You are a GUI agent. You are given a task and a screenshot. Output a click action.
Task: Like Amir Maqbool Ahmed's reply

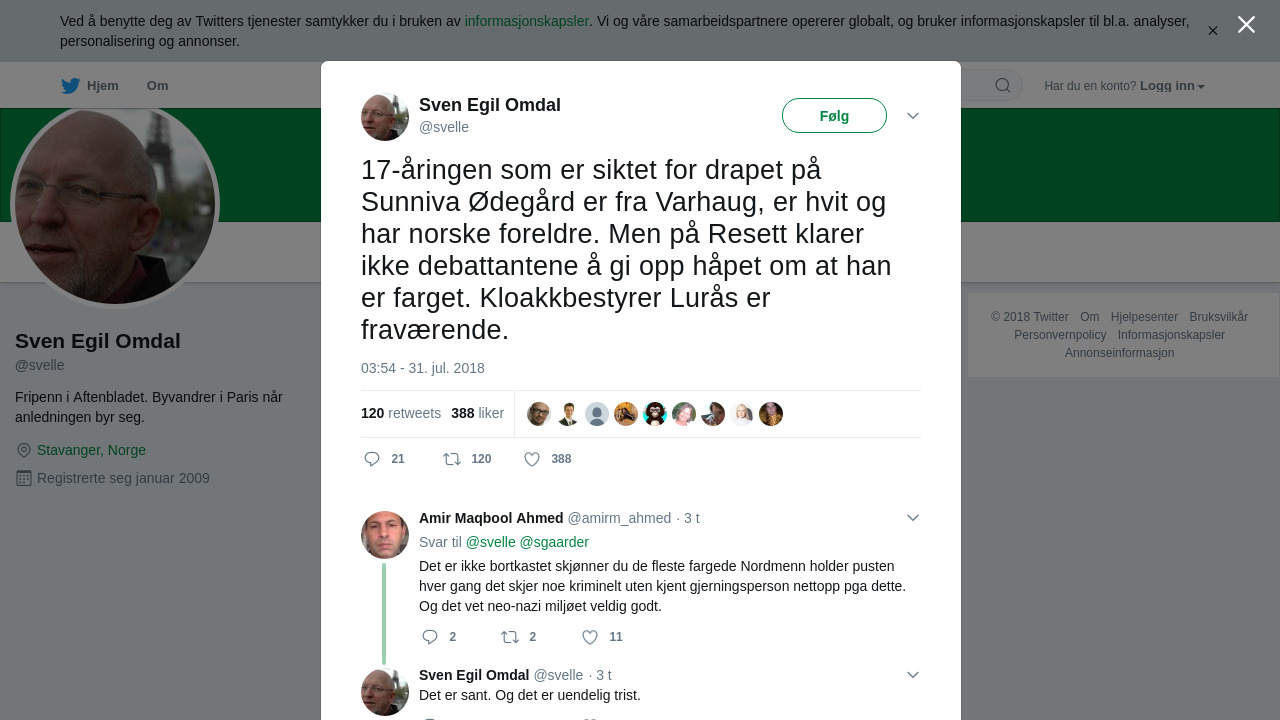[590, 637]
